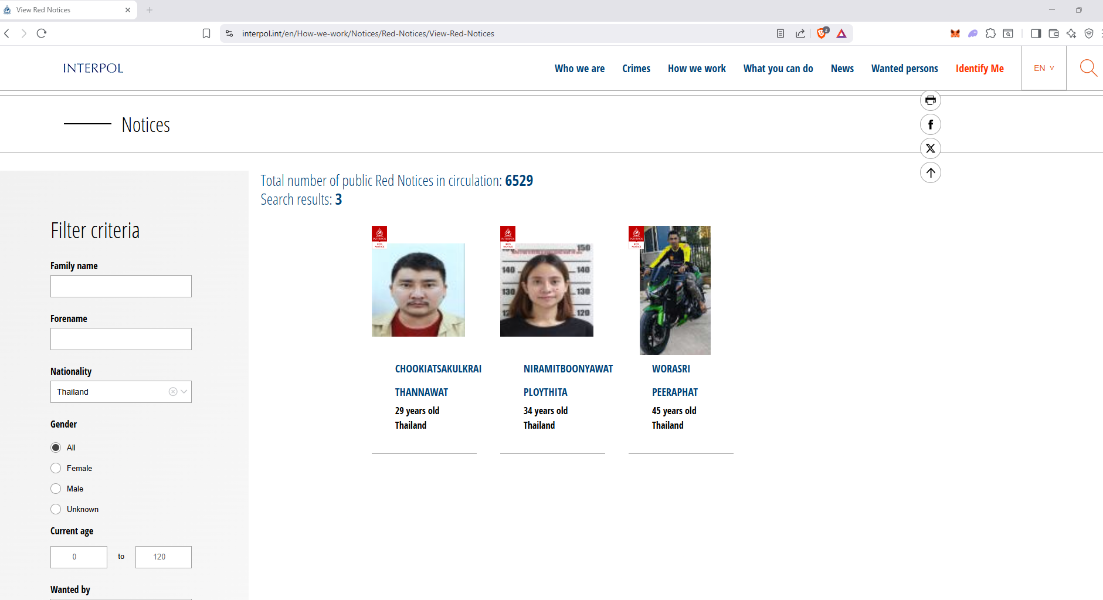The image size is (1103, 600).
Task: Open the EN language selector
Action: [x=1043, y=68]
